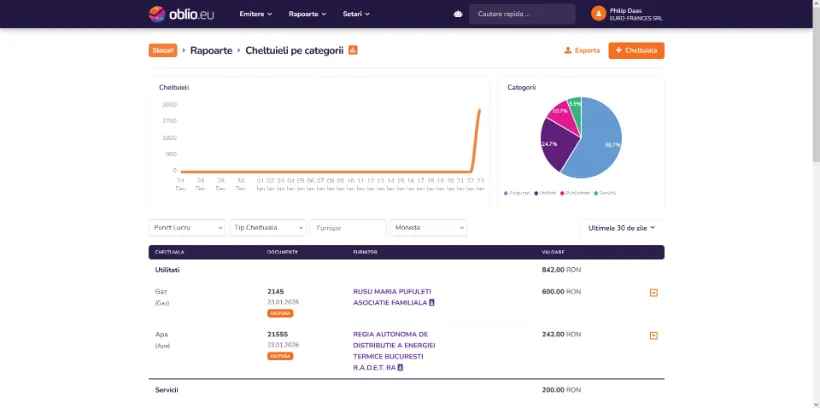820x408 pixels.
Task: Open the action menu icon for Gaz row
Action: 654,293
